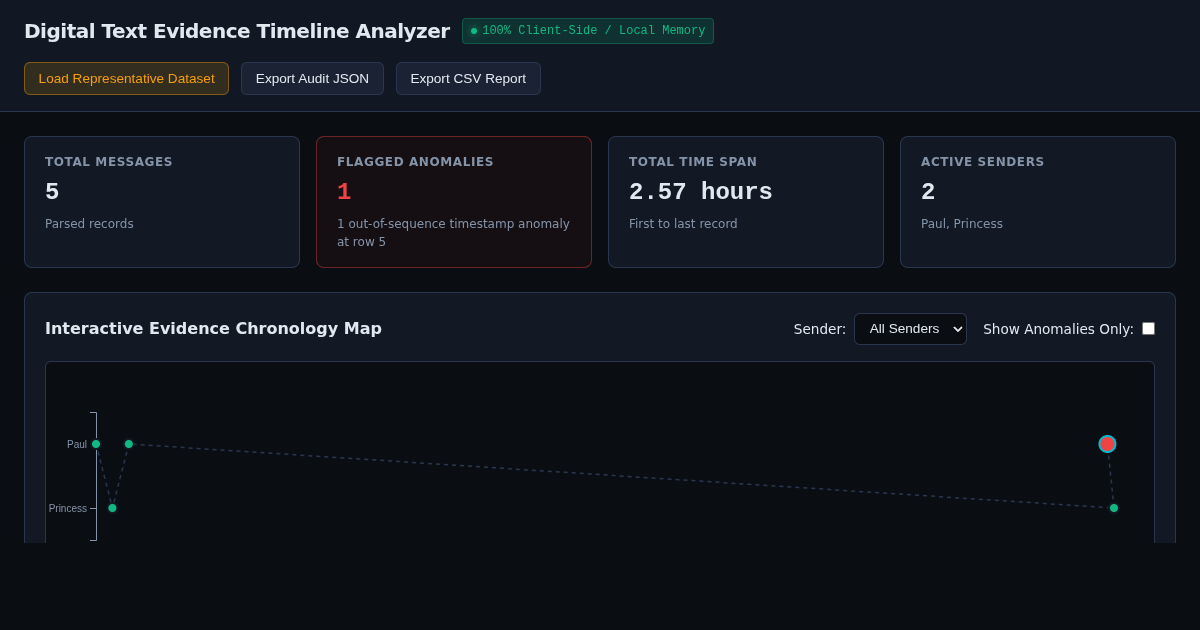Viewport: 1200px width, 630px height.
Task: Export the CSV Report
Action: point(468,79)
